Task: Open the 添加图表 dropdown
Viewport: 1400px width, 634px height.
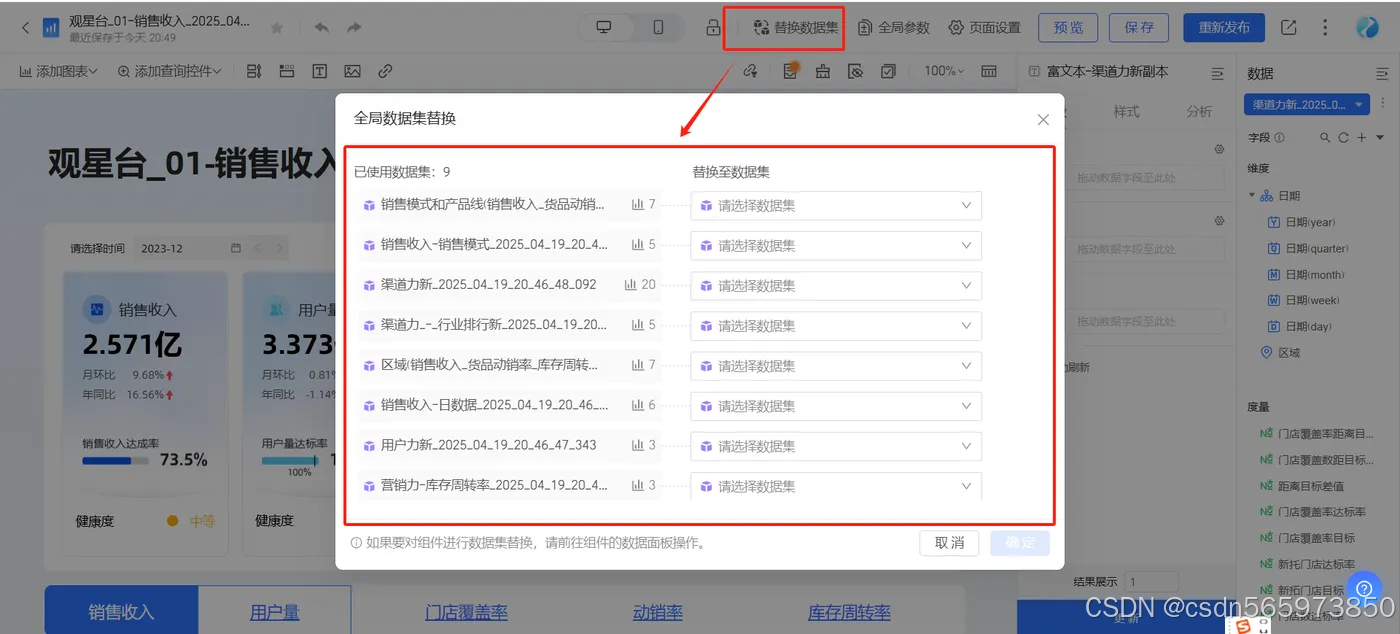Action: [x=59, y=71]
